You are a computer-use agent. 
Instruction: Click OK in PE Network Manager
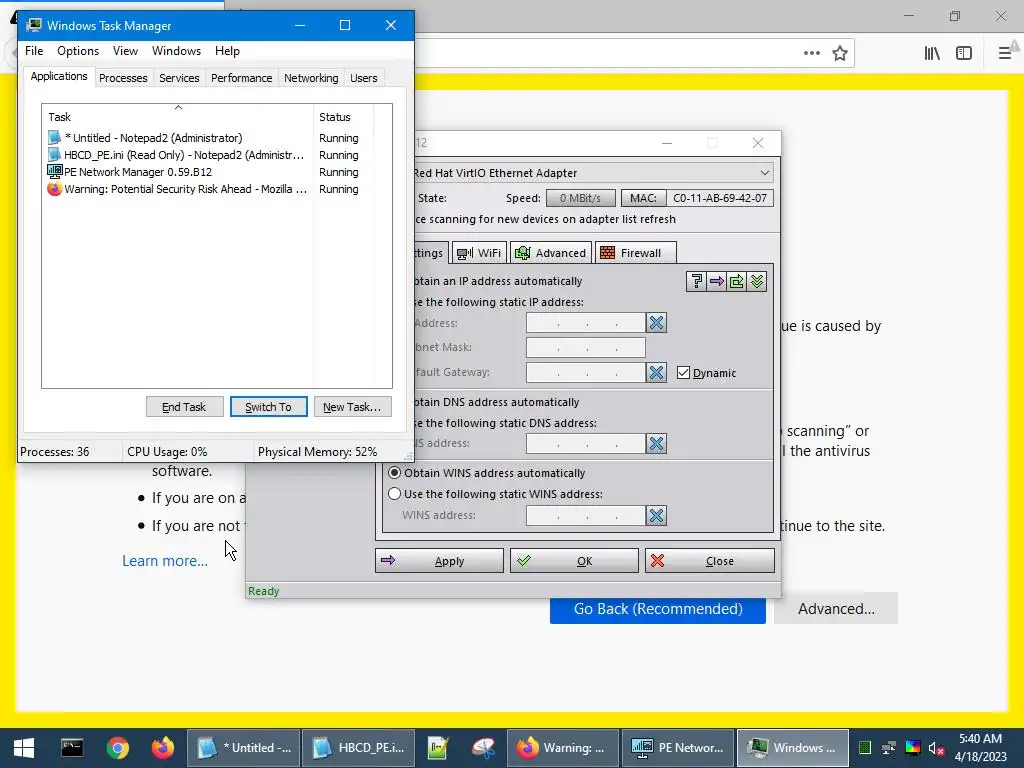pos(574,561)
